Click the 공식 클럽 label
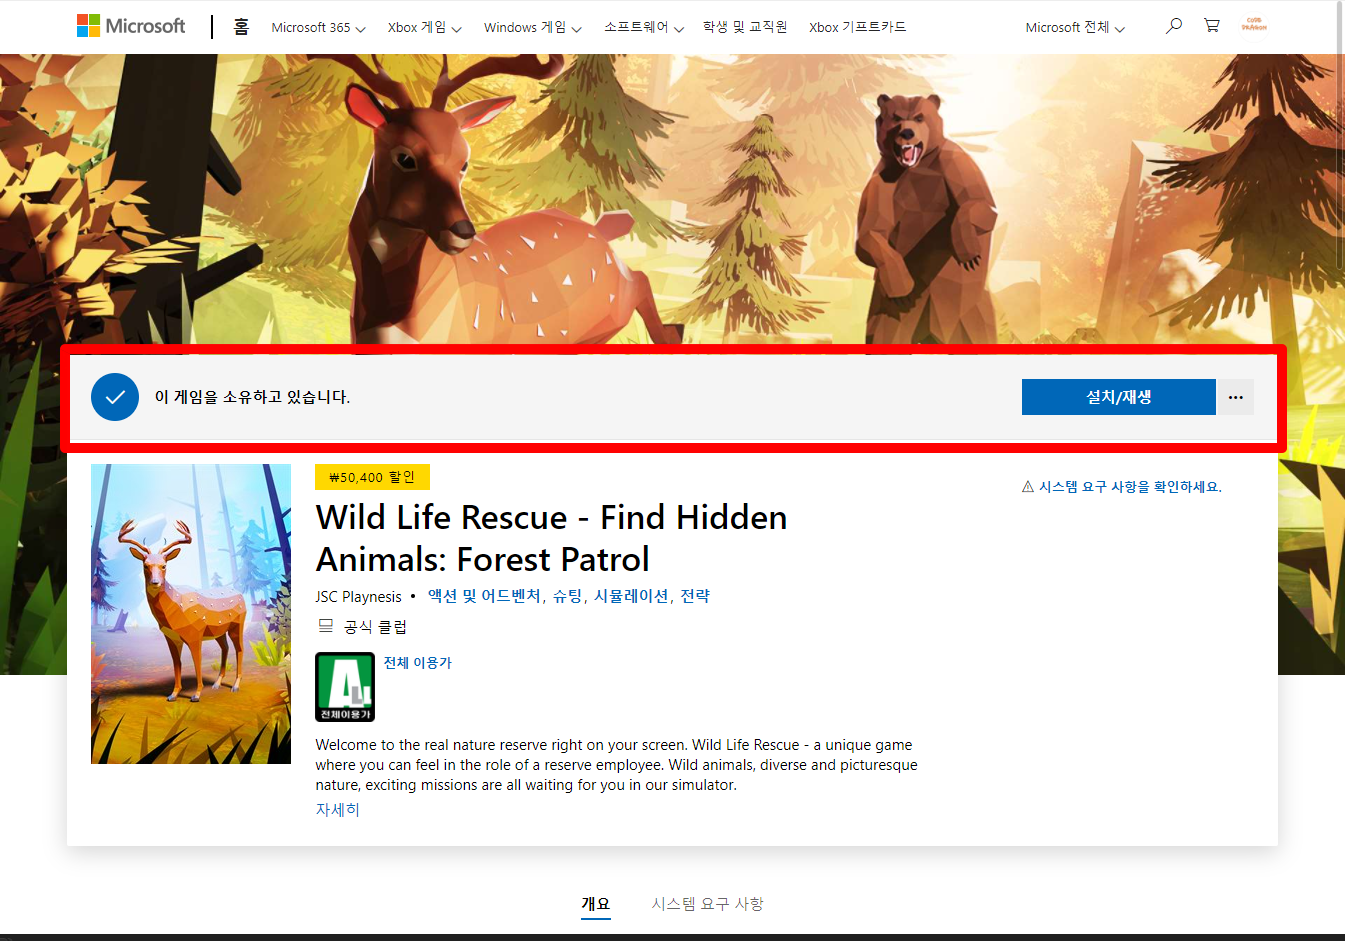The image size is (1345, 941). (x=375, y=627)
